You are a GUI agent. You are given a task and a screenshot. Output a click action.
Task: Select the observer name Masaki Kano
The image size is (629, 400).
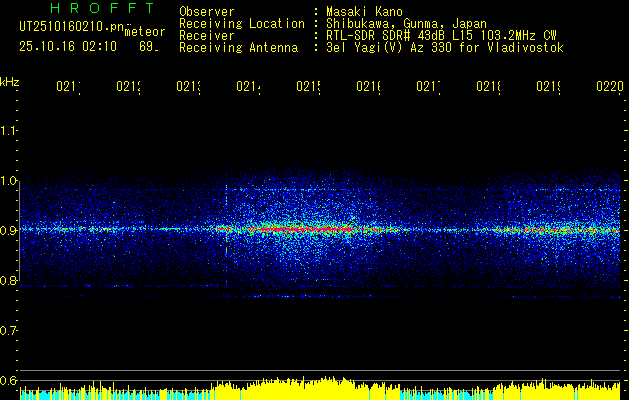click(x=364, y=12)
